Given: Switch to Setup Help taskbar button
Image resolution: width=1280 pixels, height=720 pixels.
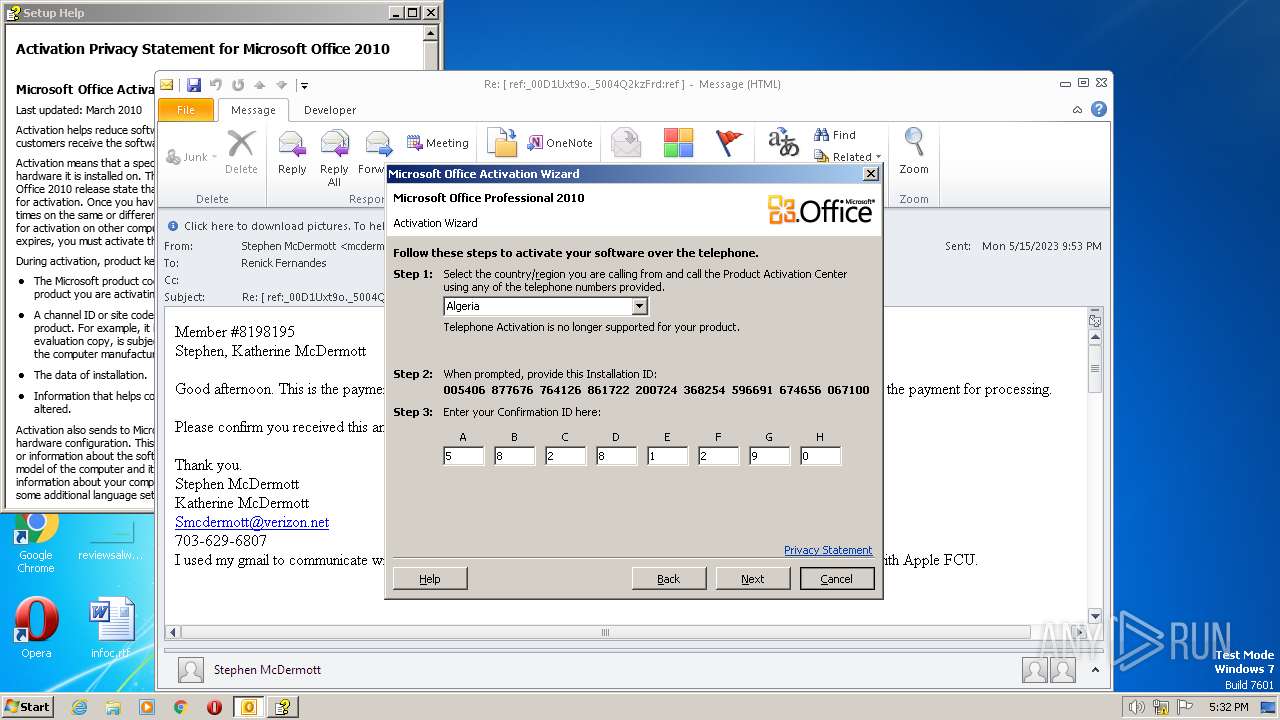Looking at the screenshot, I should [x=283, y=707].
